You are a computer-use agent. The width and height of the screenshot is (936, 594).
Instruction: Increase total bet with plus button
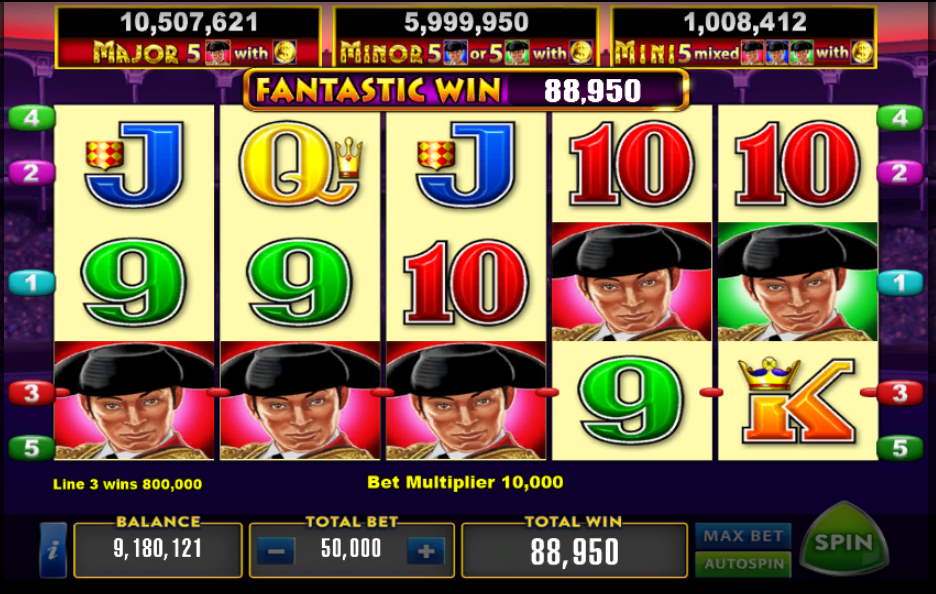(426, 551)
